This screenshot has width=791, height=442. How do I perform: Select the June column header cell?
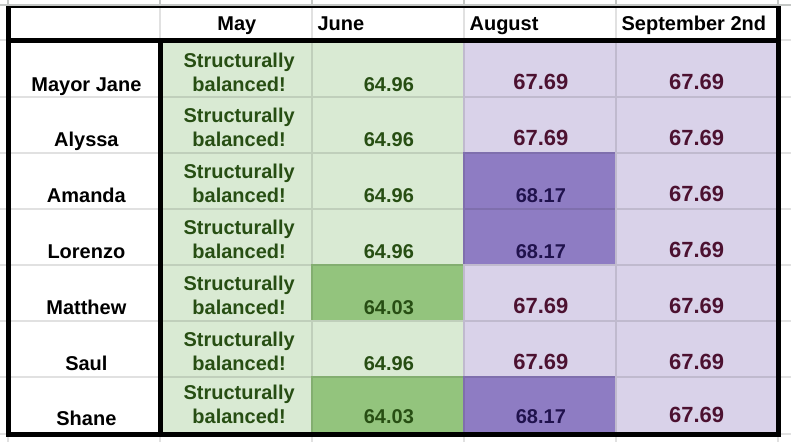pyautogui.click(x=388, y=24)
